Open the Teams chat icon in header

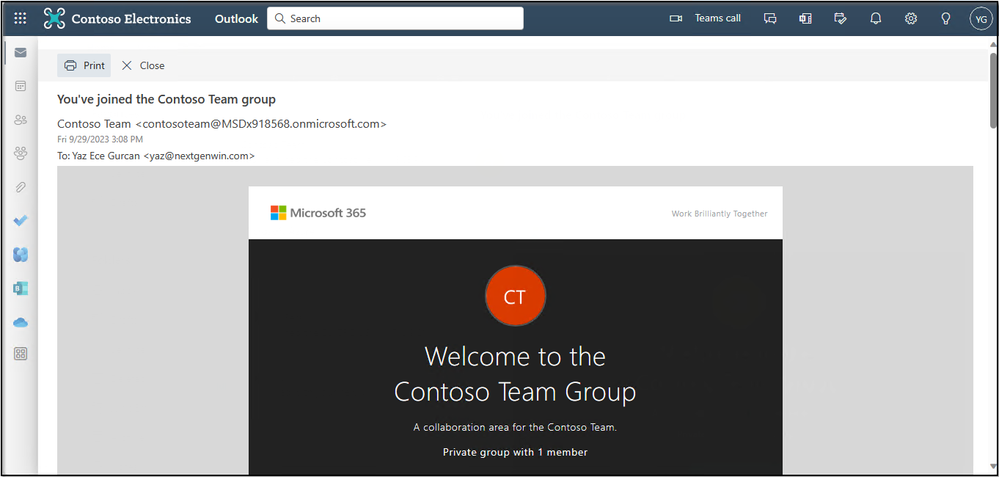click(x=770, y=18)
